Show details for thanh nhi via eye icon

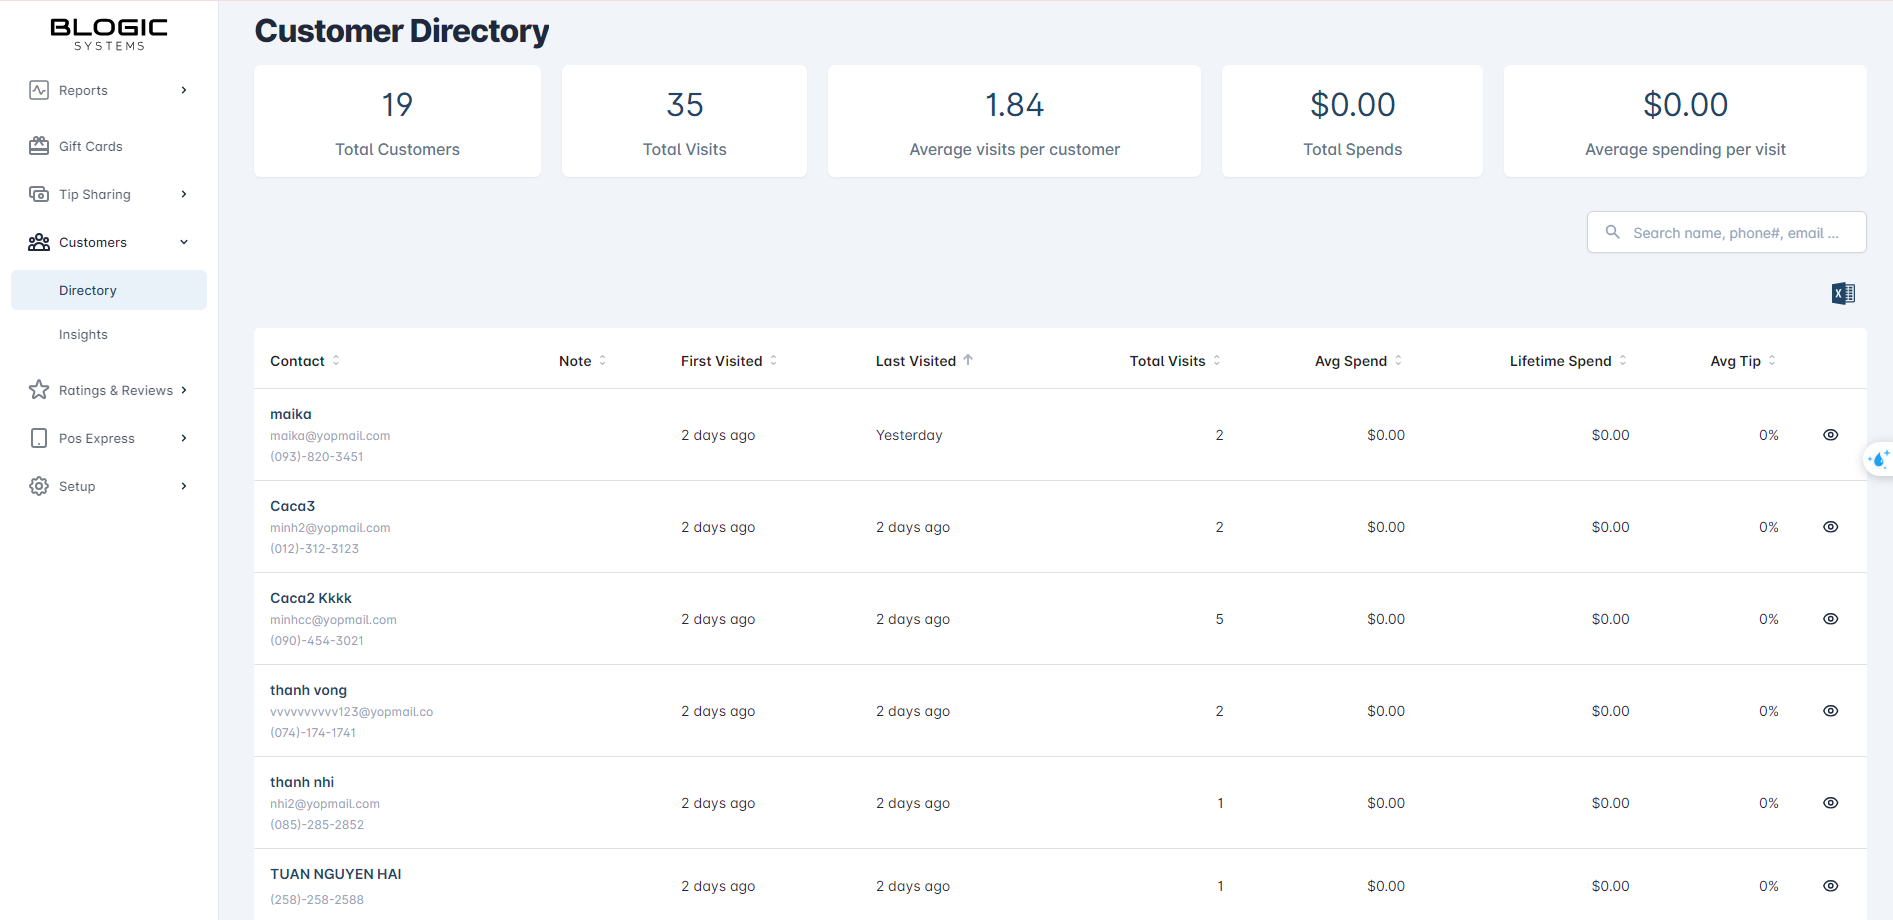point(1830,803)
